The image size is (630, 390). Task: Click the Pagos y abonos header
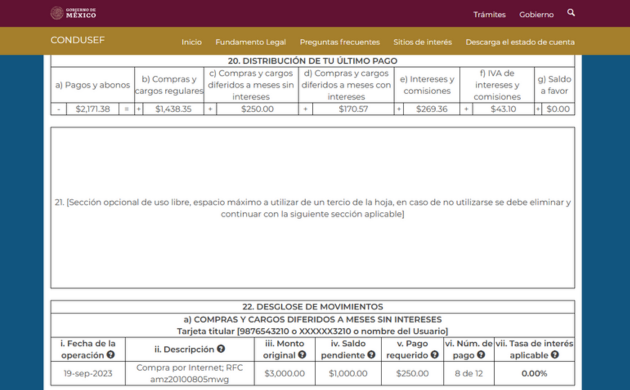[x=92, y=85]
